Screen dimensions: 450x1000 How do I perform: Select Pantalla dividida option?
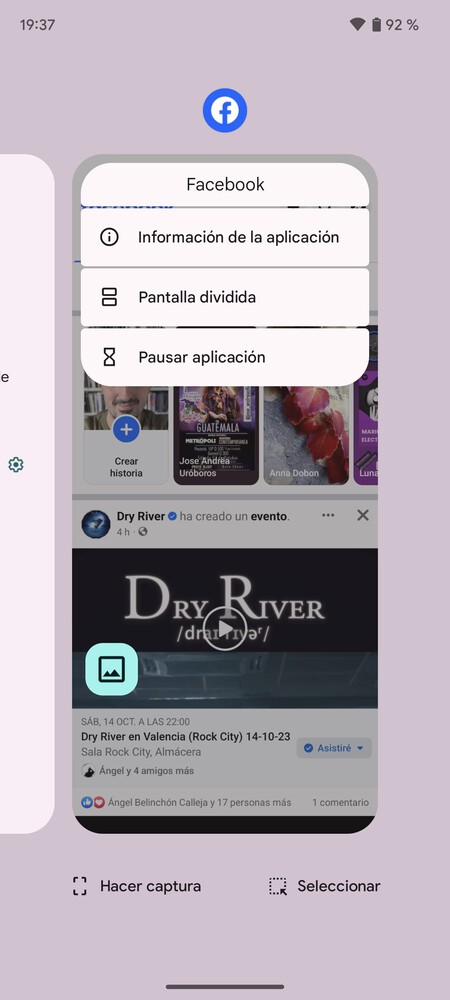[225, 297]
